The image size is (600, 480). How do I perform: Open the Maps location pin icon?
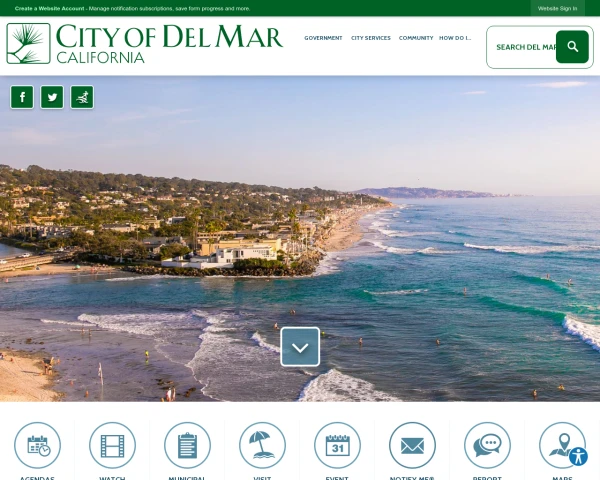point(562,444)
